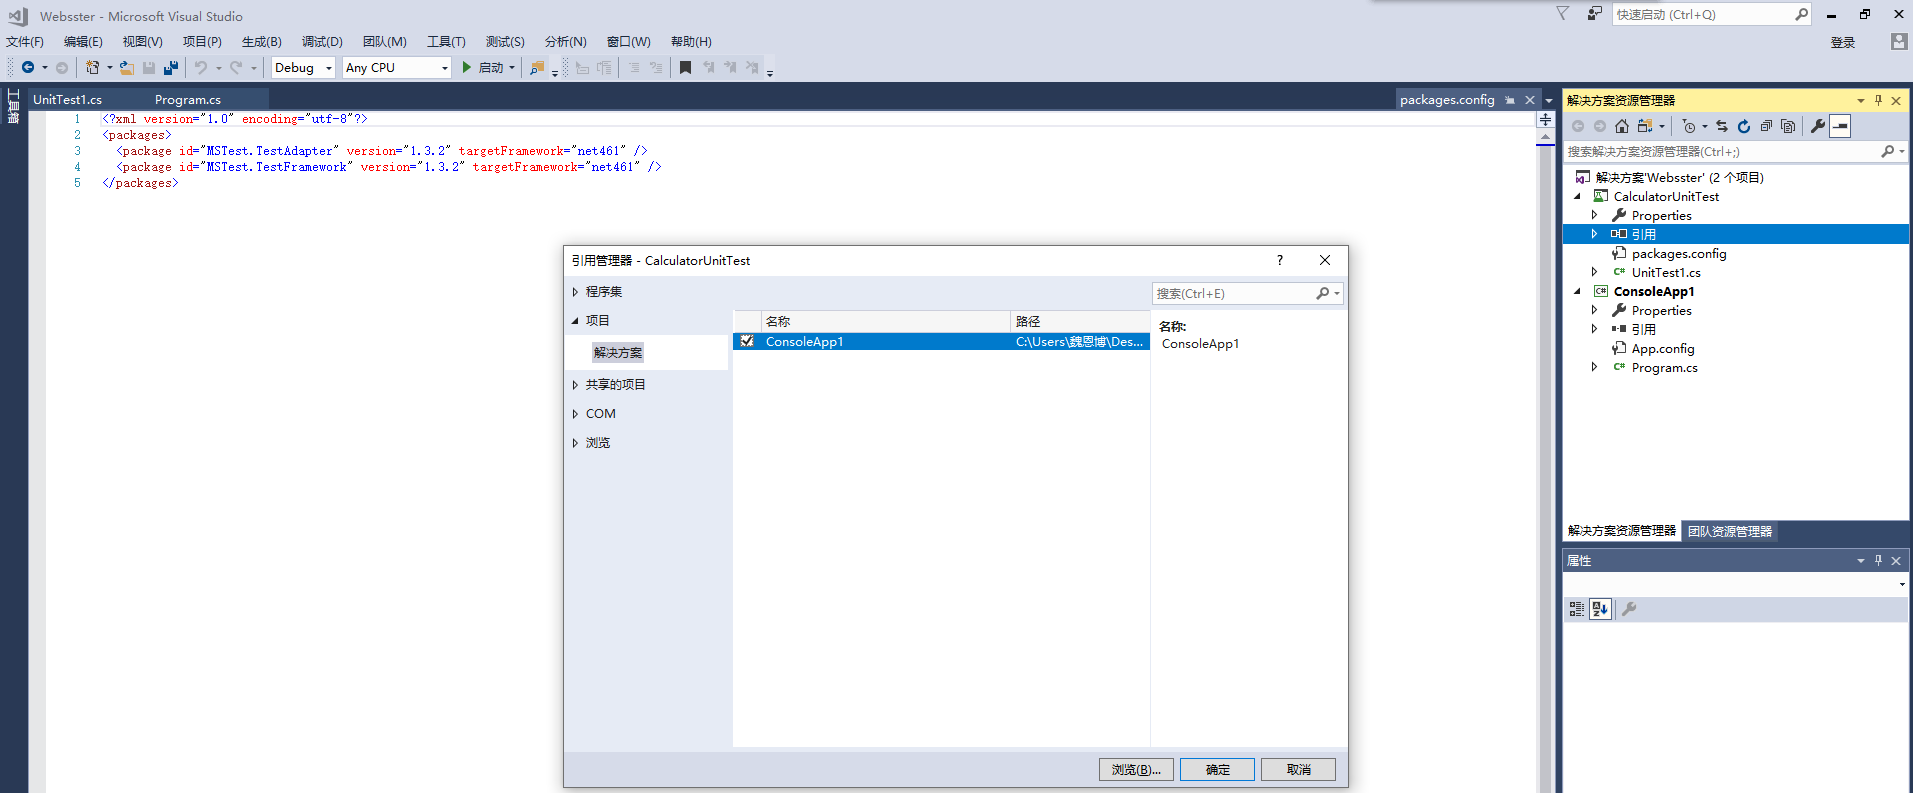Click the 登录 sign-in link
This screenshot has height=793, width=1913.
pos(1843,42)
